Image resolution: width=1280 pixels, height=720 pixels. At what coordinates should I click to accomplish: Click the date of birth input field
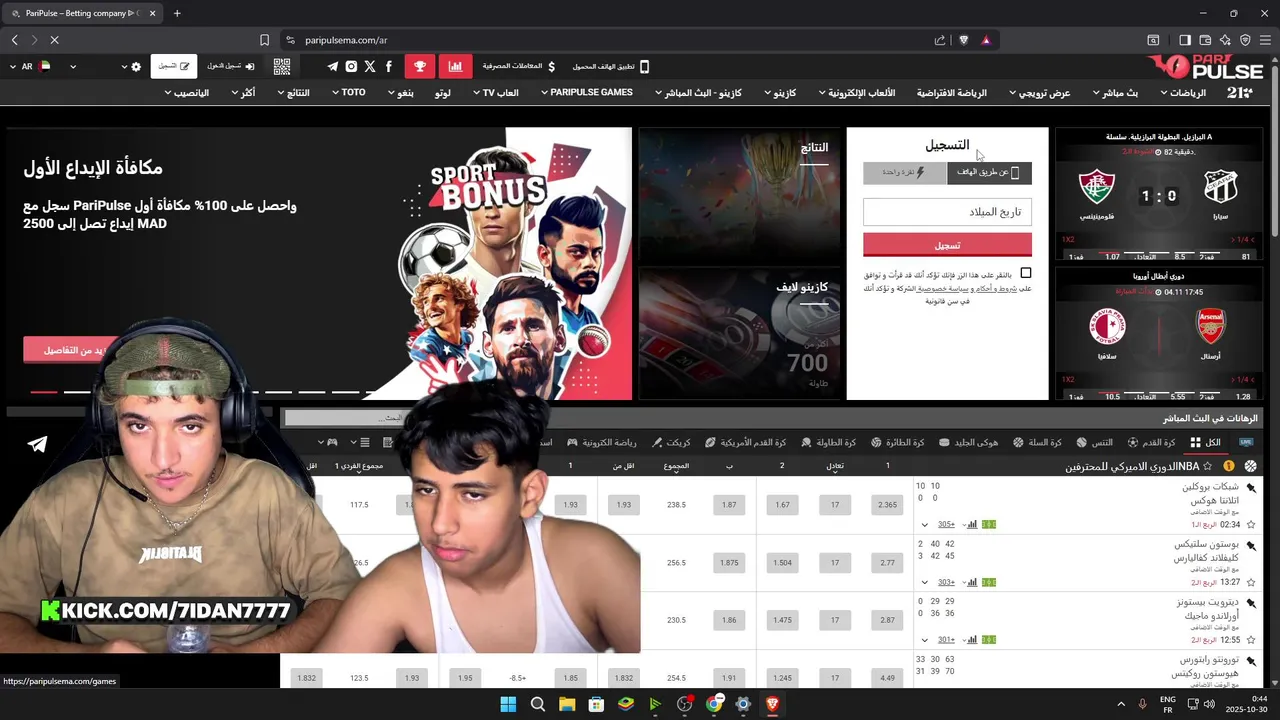pos(947,212)
